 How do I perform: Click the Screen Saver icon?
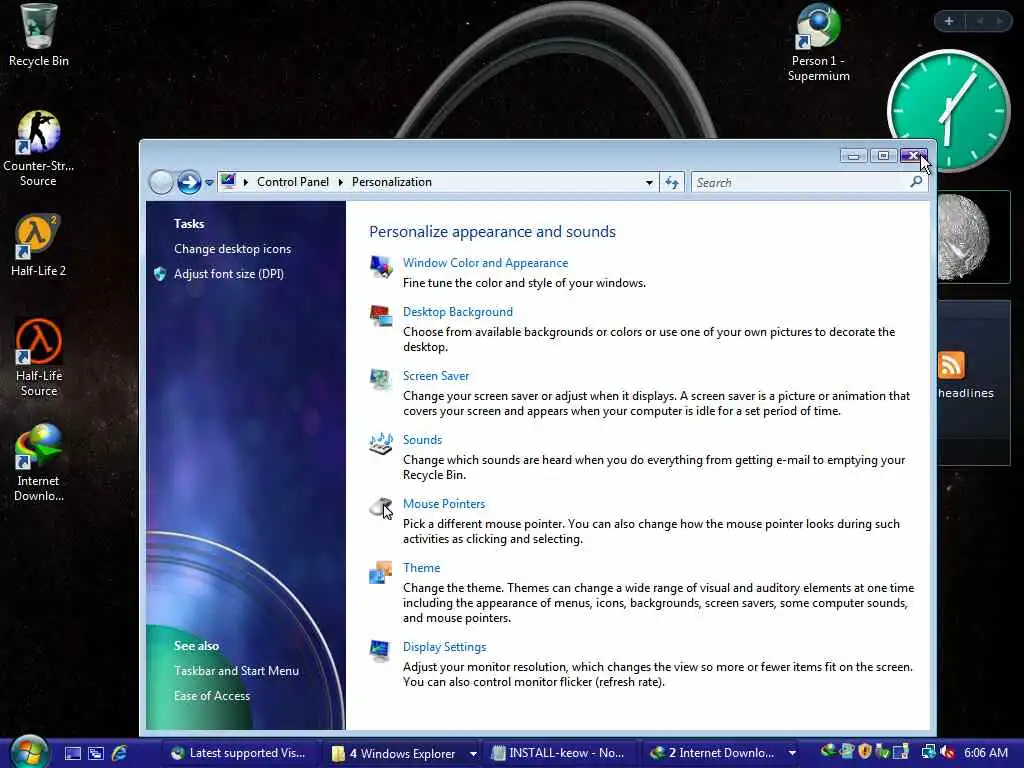click(381, 379)
